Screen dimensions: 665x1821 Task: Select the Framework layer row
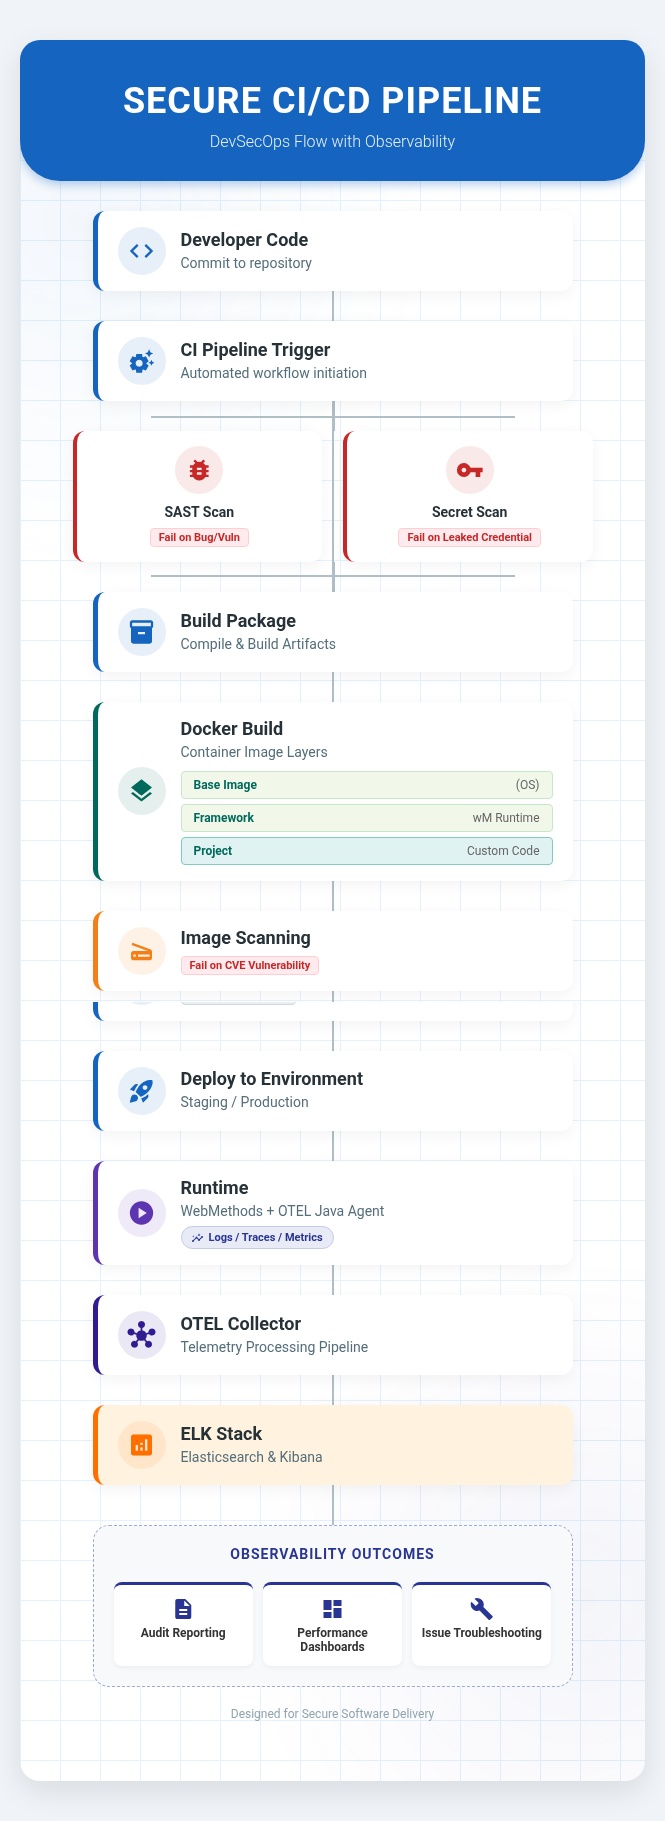point(367,818)
